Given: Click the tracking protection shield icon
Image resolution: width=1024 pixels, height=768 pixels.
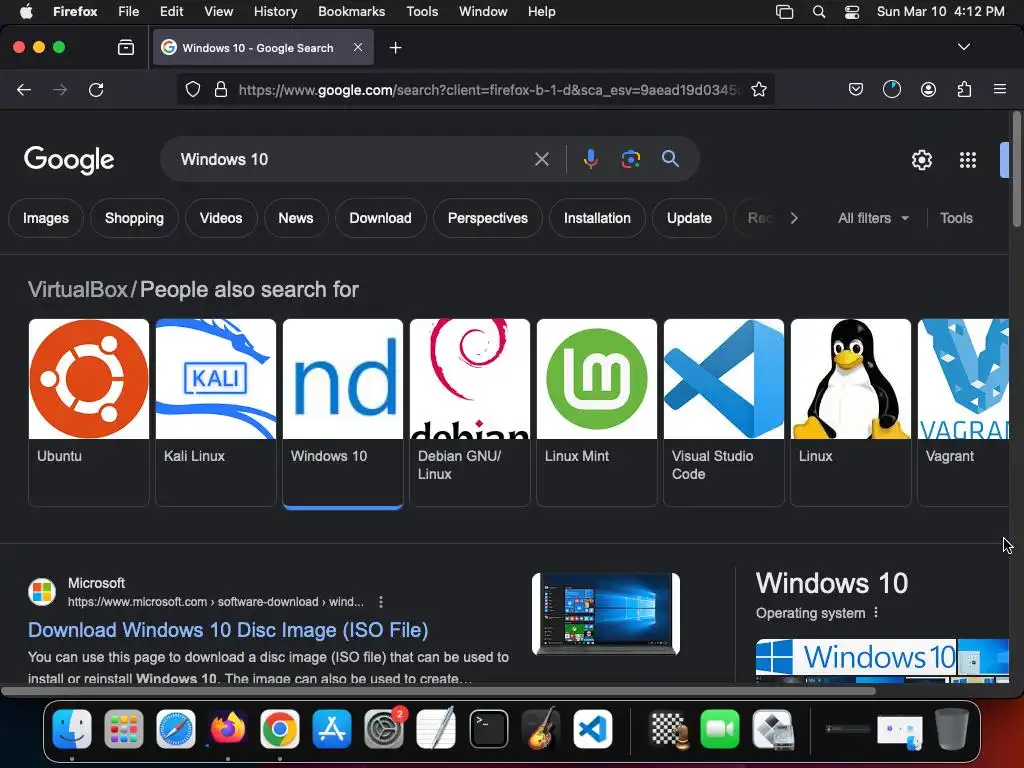Looking at the screenshot, I should click(193, 89).
